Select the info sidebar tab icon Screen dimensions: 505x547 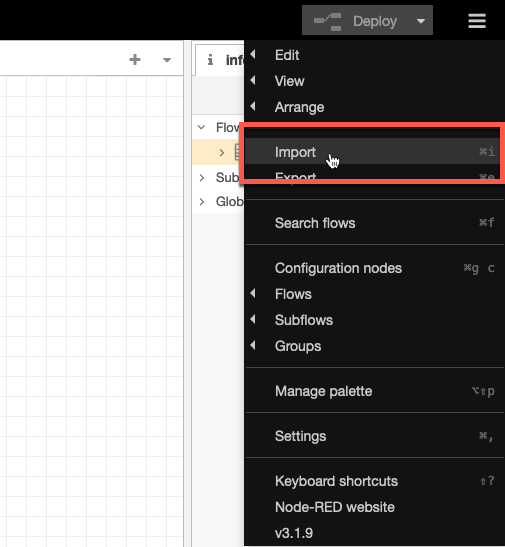[210, 60]
